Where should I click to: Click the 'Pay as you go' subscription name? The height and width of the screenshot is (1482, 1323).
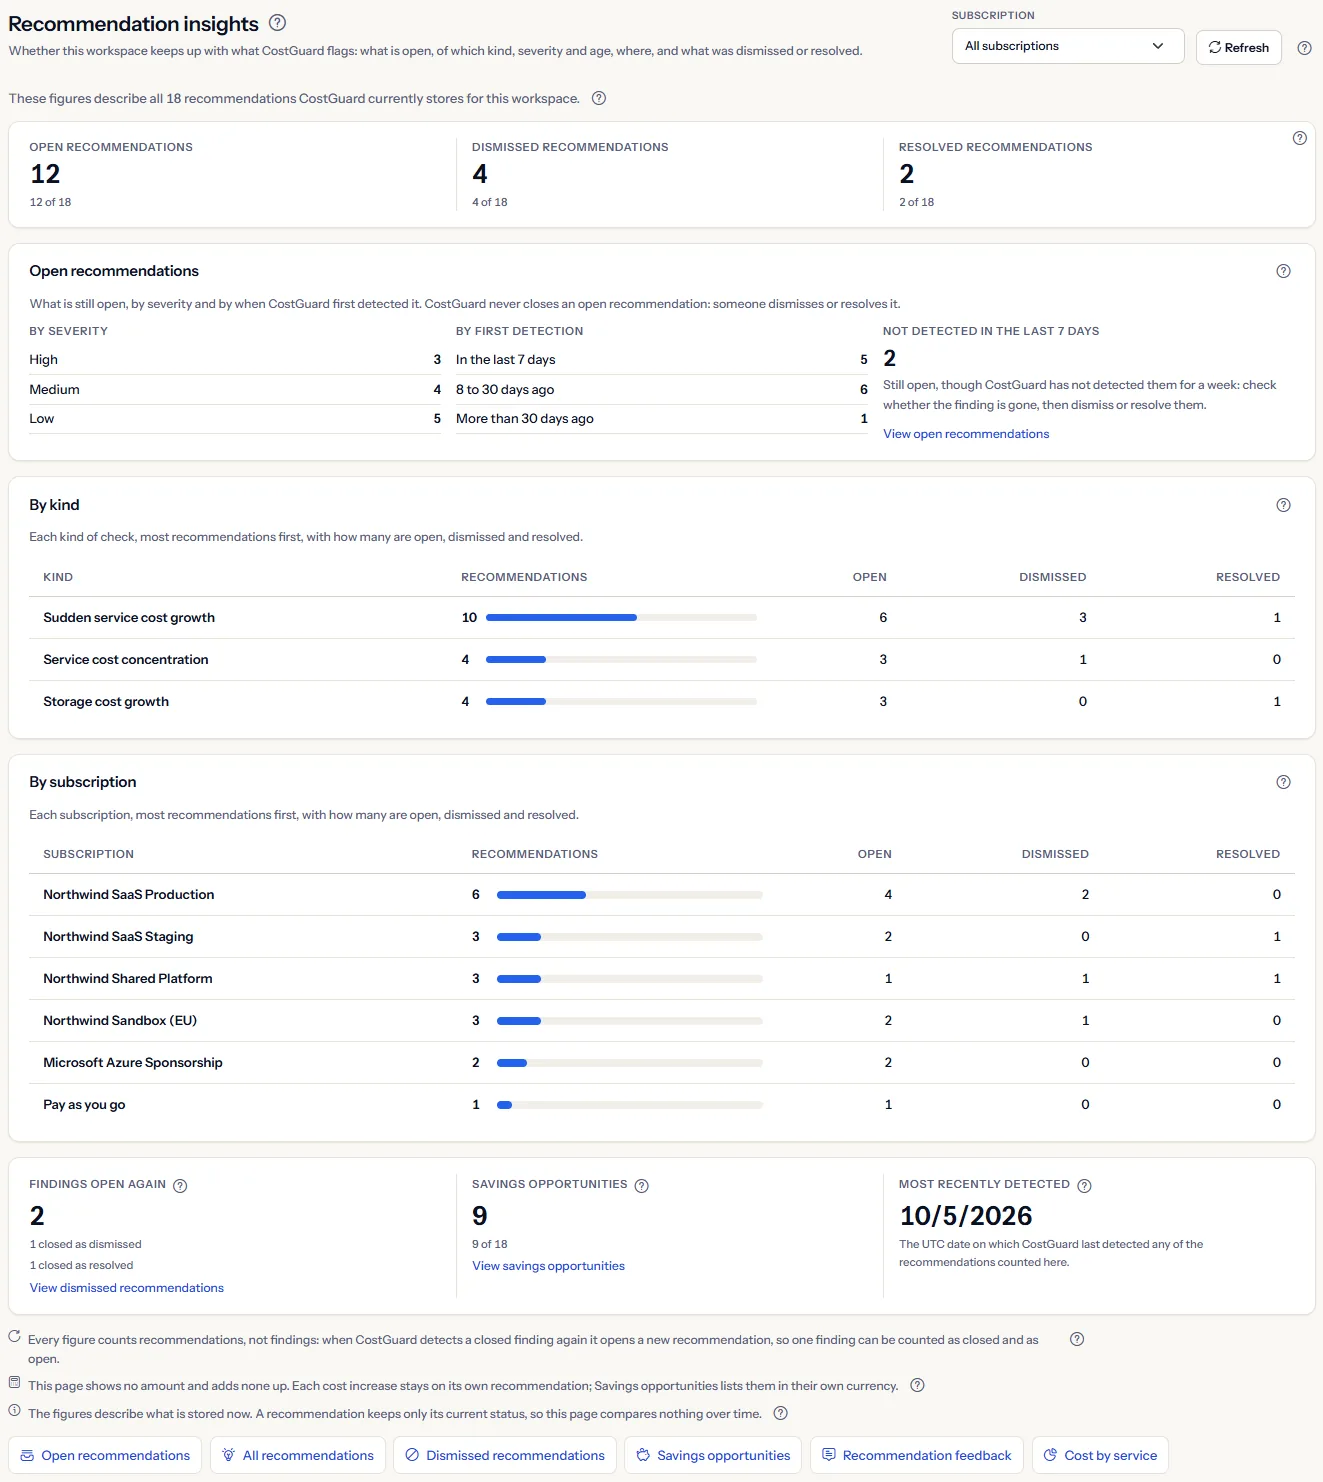(x=84, y=1105)
